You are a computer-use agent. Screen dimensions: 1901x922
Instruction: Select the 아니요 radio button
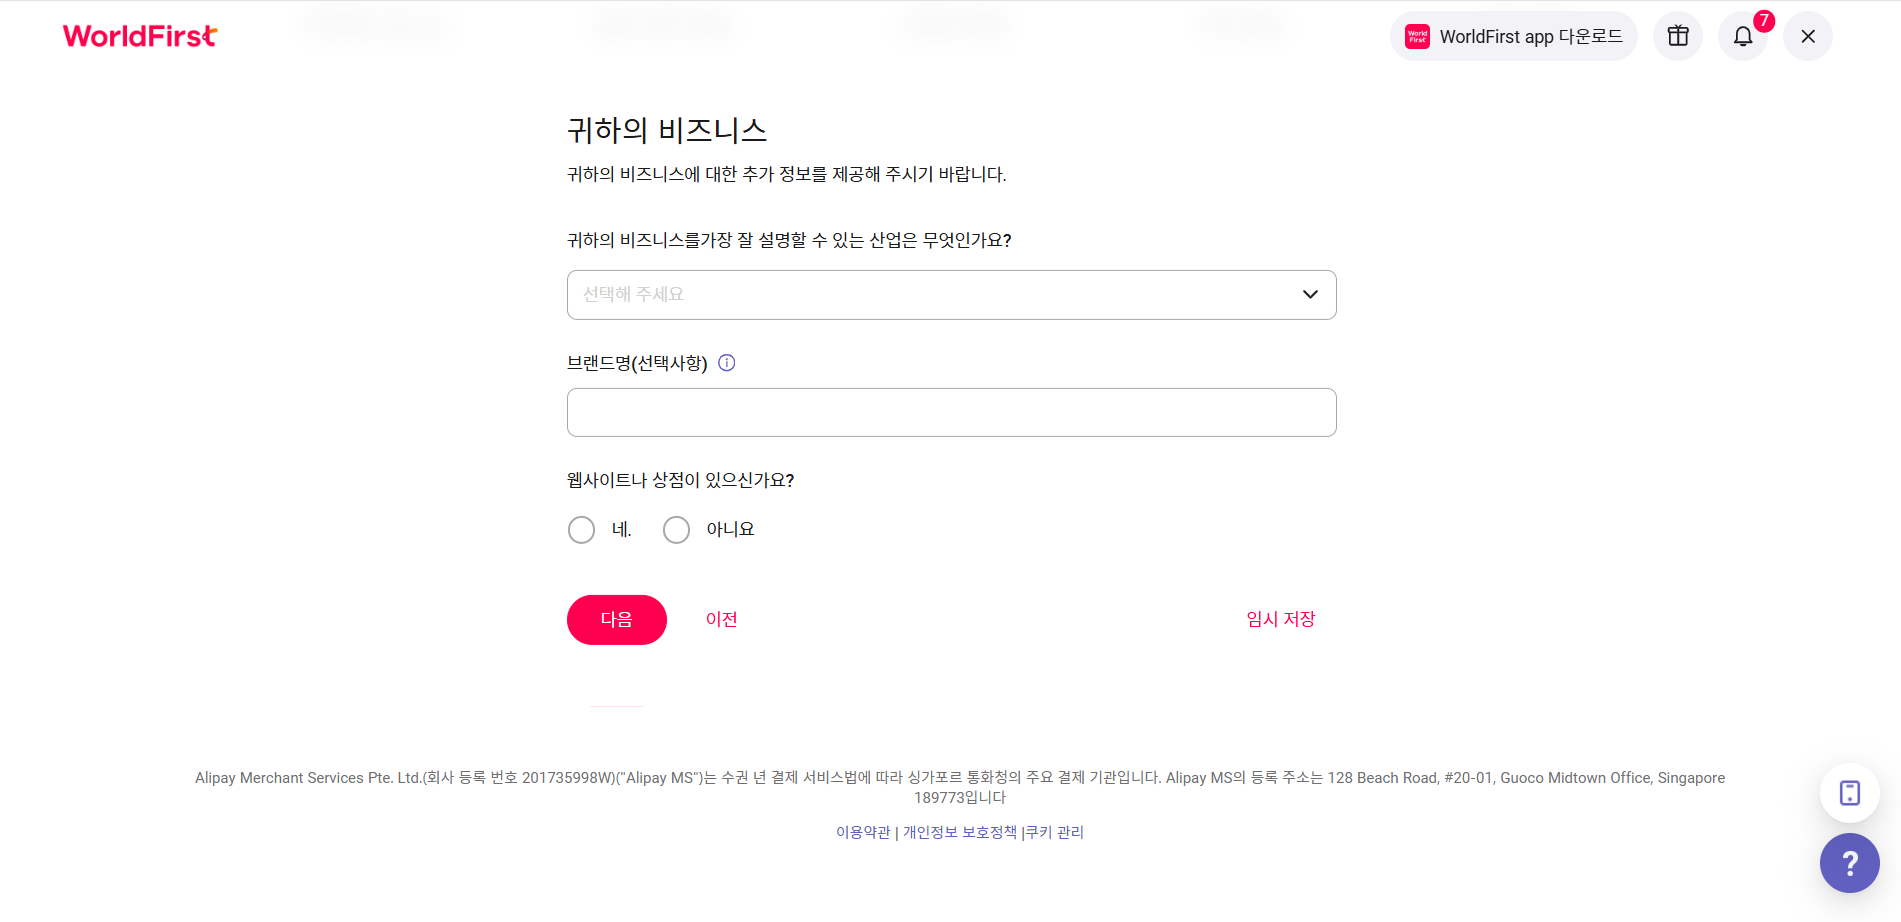pyautogui.click(x=676, y=530)
